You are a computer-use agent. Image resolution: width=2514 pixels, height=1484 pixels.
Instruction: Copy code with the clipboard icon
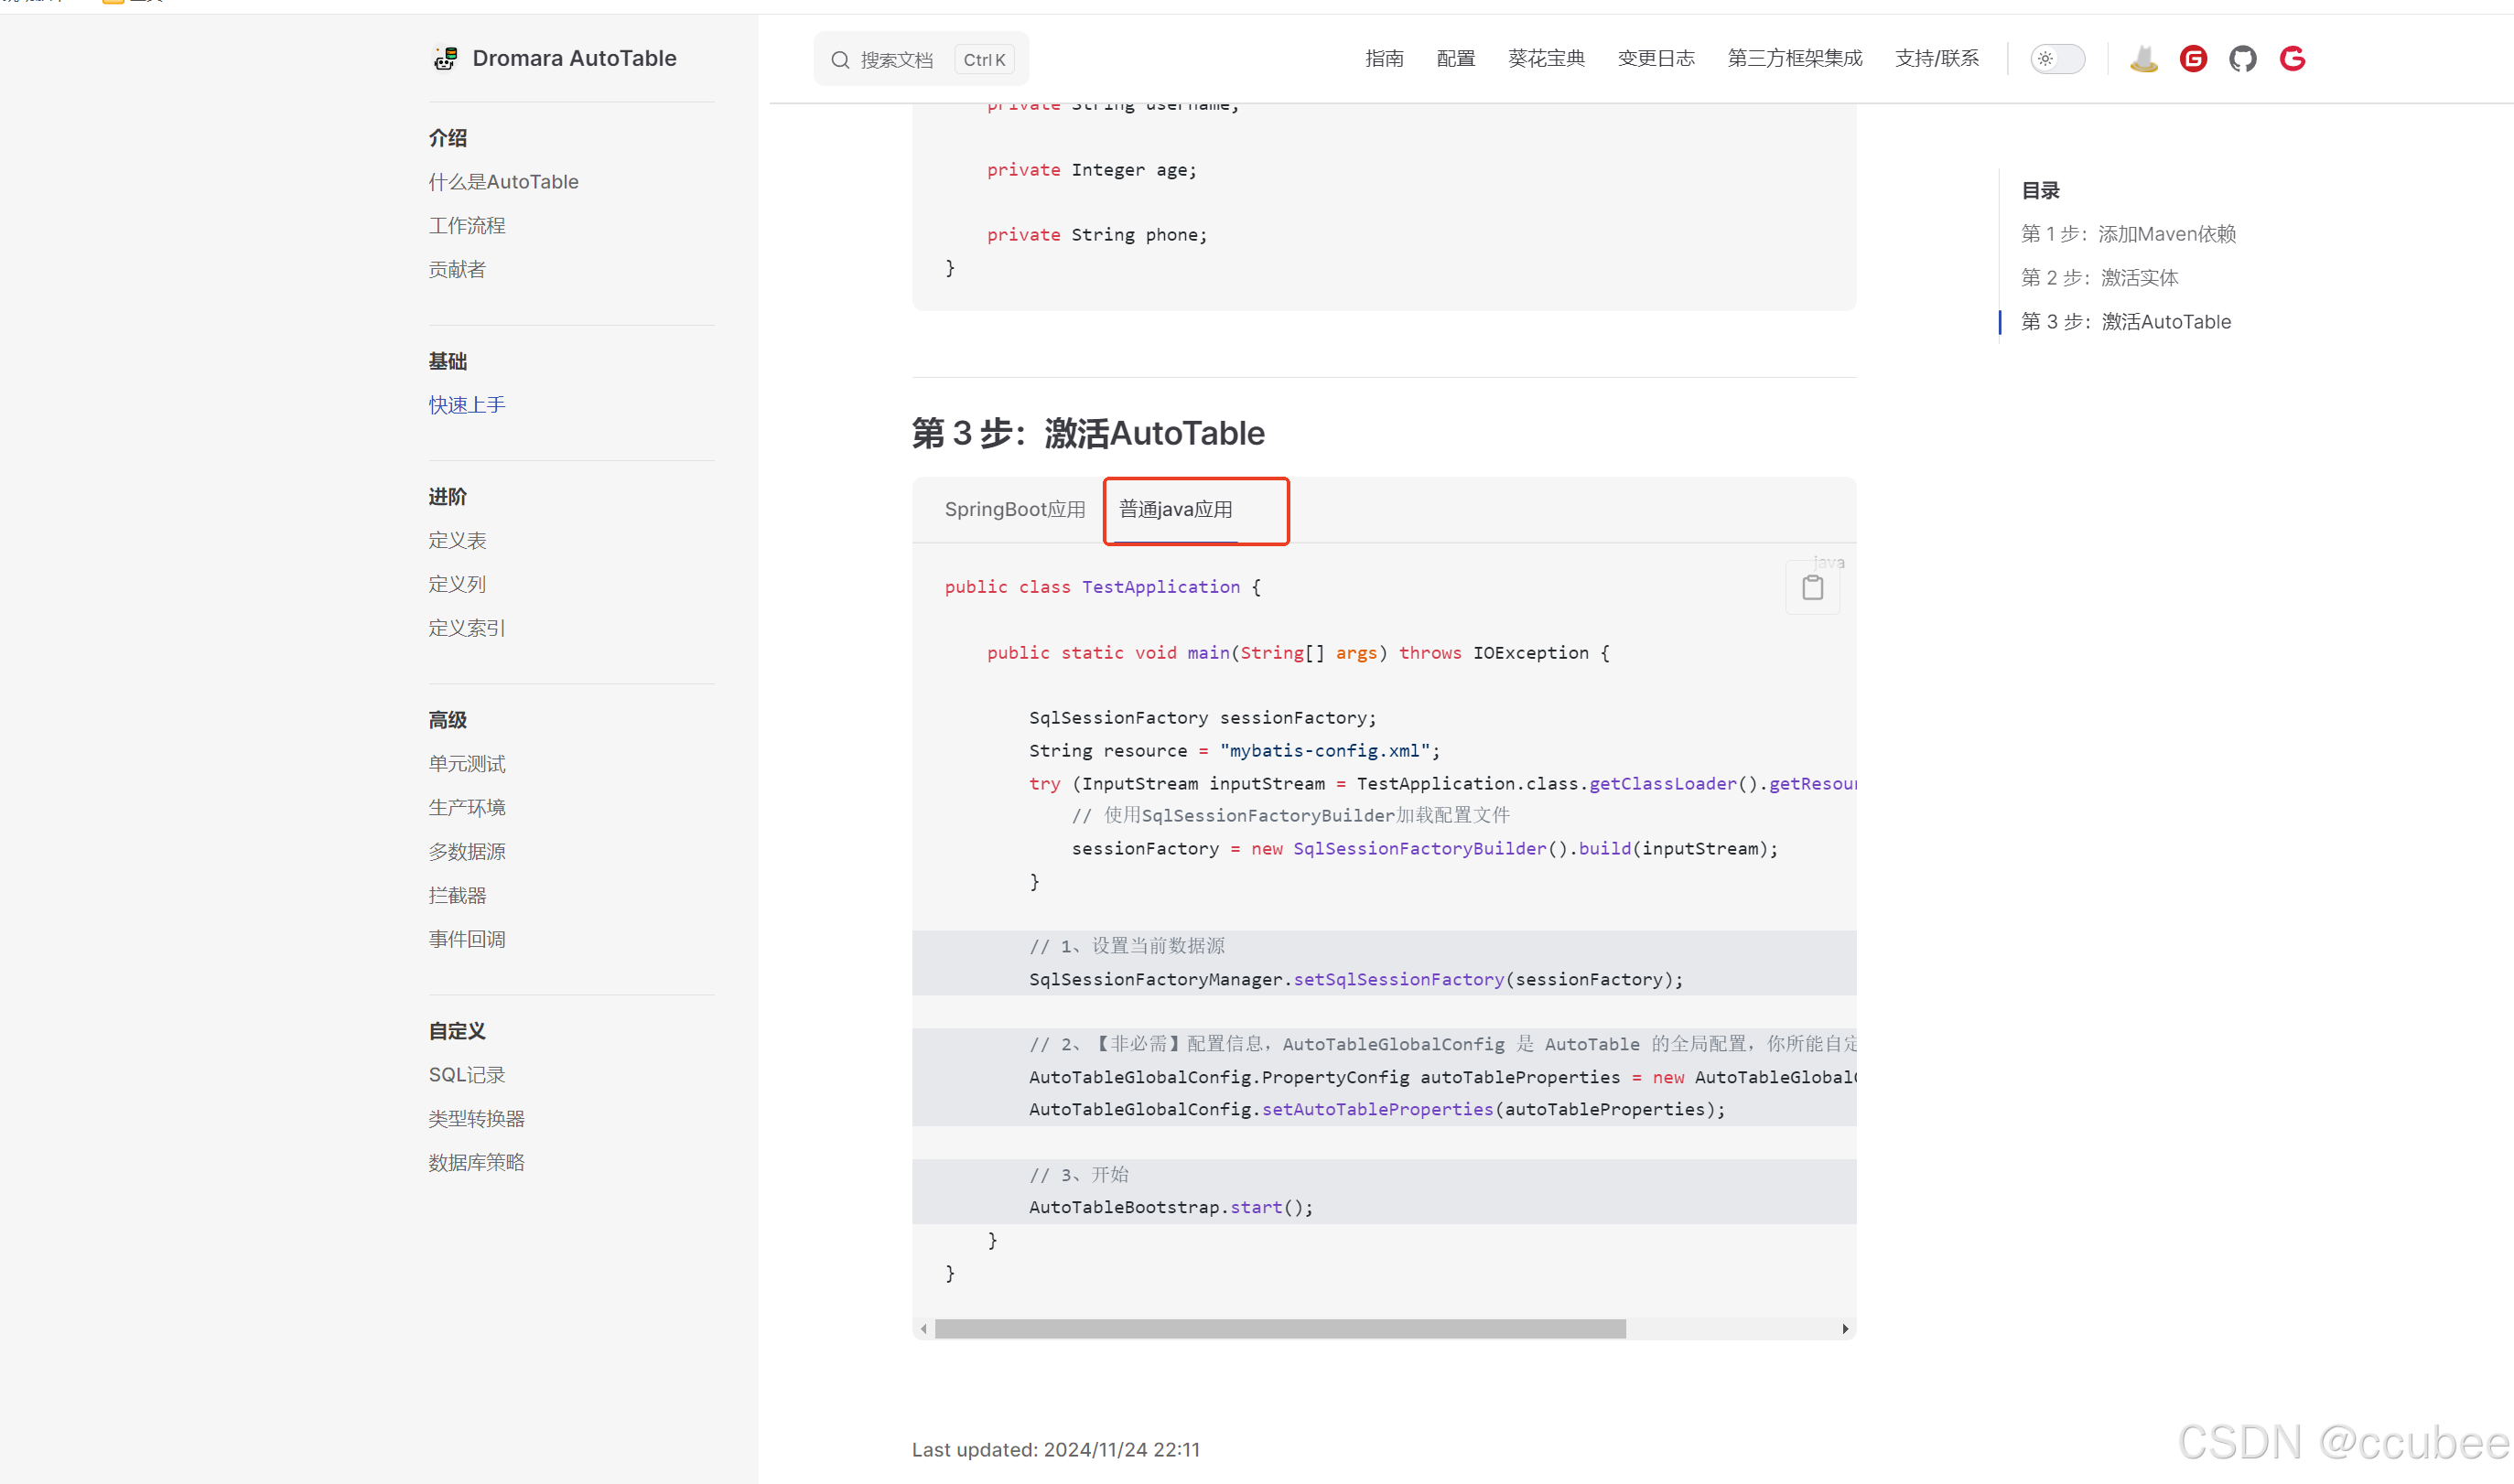(1812, 588)
